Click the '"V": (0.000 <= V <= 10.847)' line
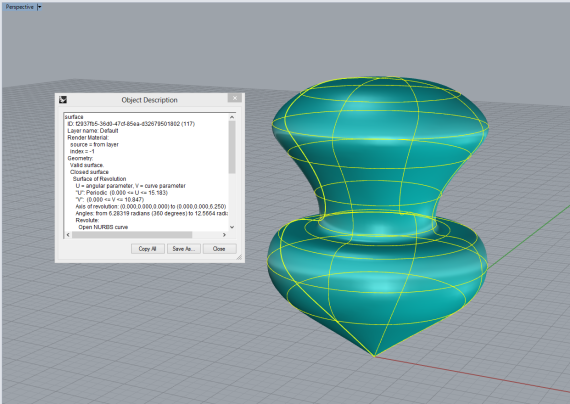This screenshot has height=404, width=570. [110, 200]
